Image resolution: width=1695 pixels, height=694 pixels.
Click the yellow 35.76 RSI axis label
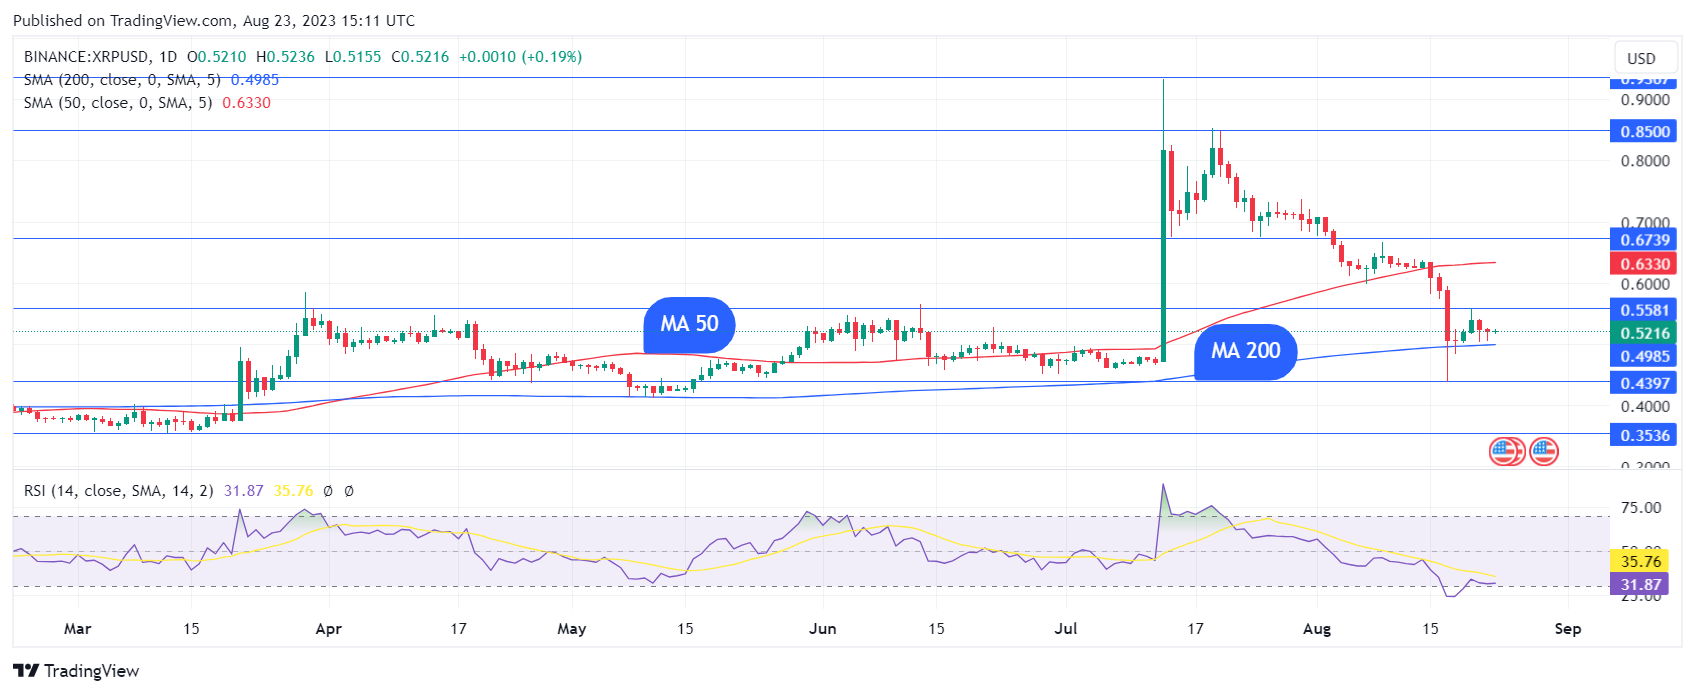click(1640, 561)
